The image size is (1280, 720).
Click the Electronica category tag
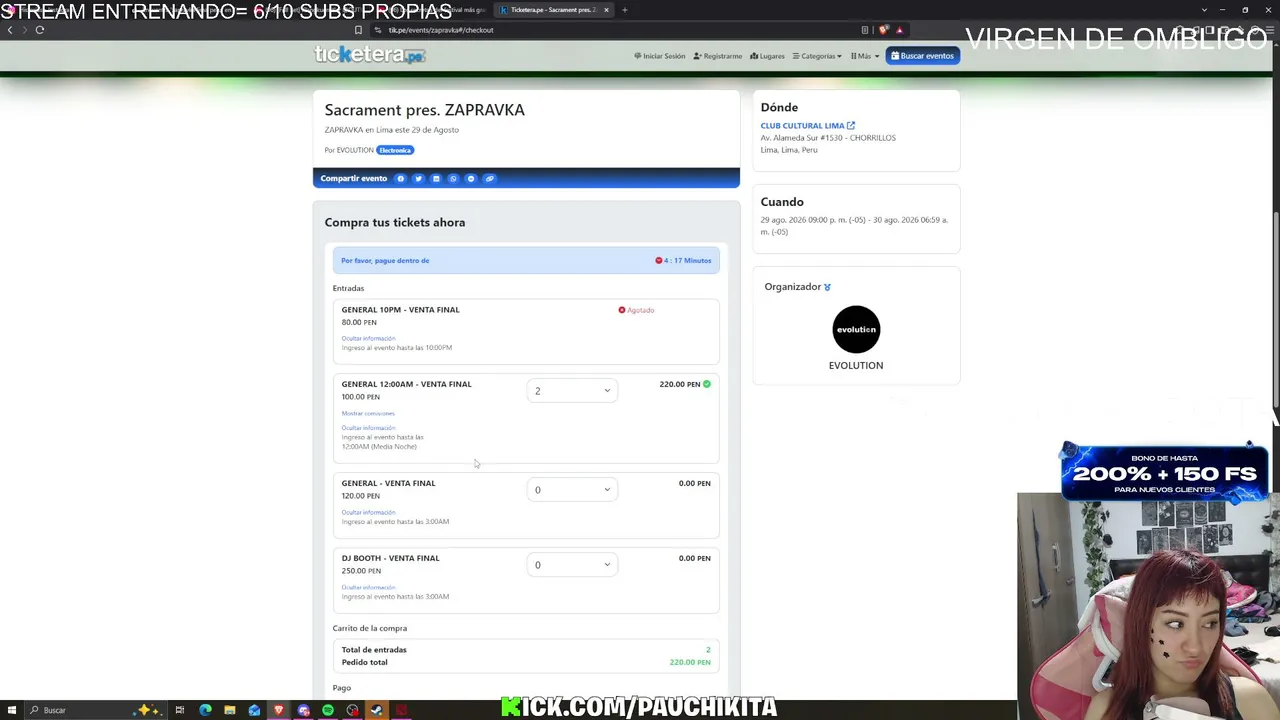click(395, 150)
